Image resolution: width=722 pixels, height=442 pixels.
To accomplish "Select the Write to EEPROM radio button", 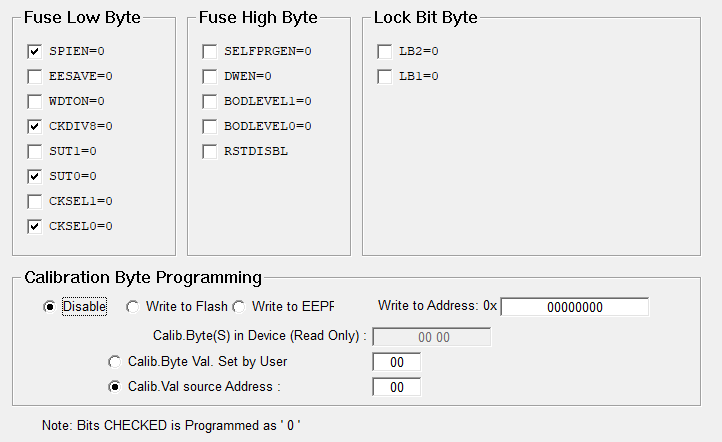I will (x=239, y=307).
